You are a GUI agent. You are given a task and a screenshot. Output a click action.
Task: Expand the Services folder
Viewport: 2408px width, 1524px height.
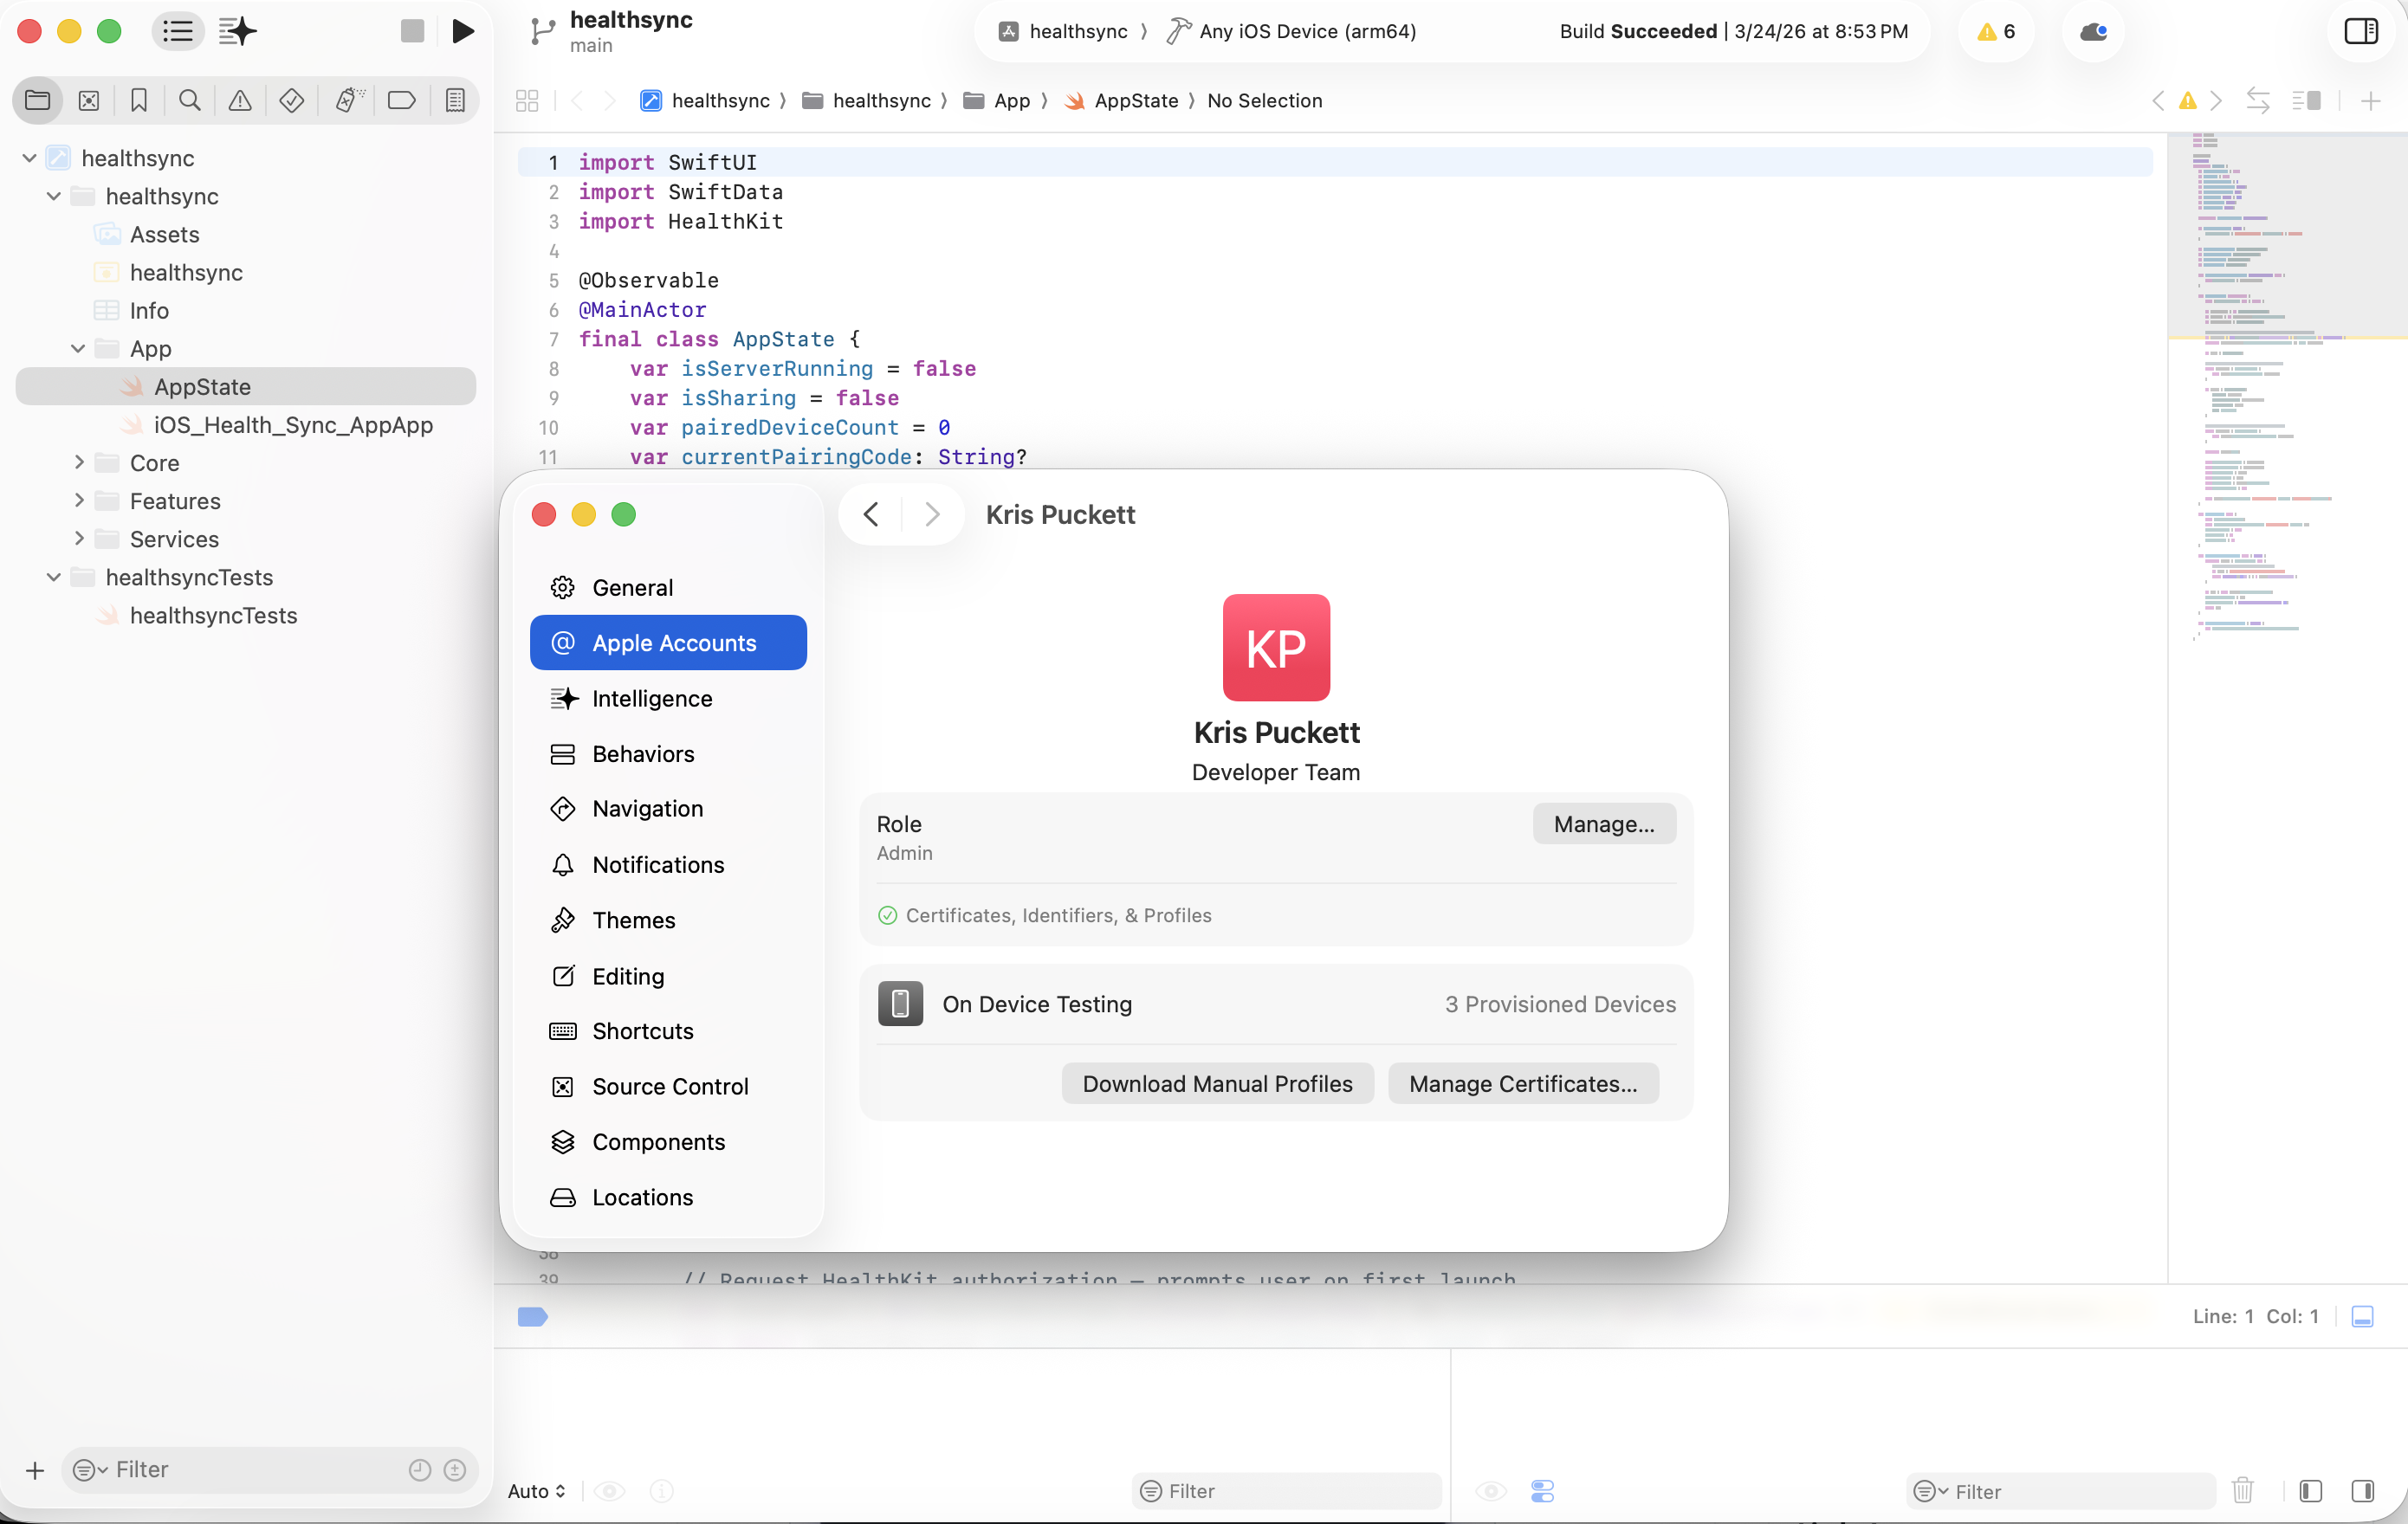point(79,538)
